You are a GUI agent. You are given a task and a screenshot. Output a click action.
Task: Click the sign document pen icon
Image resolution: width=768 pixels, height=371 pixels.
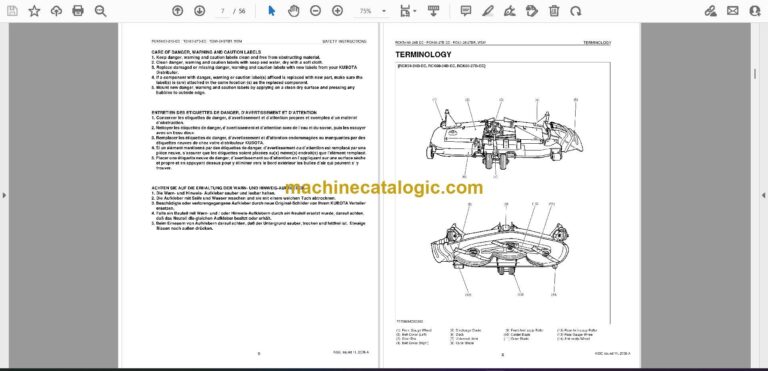pyautogui.click(x=510, y=11)
